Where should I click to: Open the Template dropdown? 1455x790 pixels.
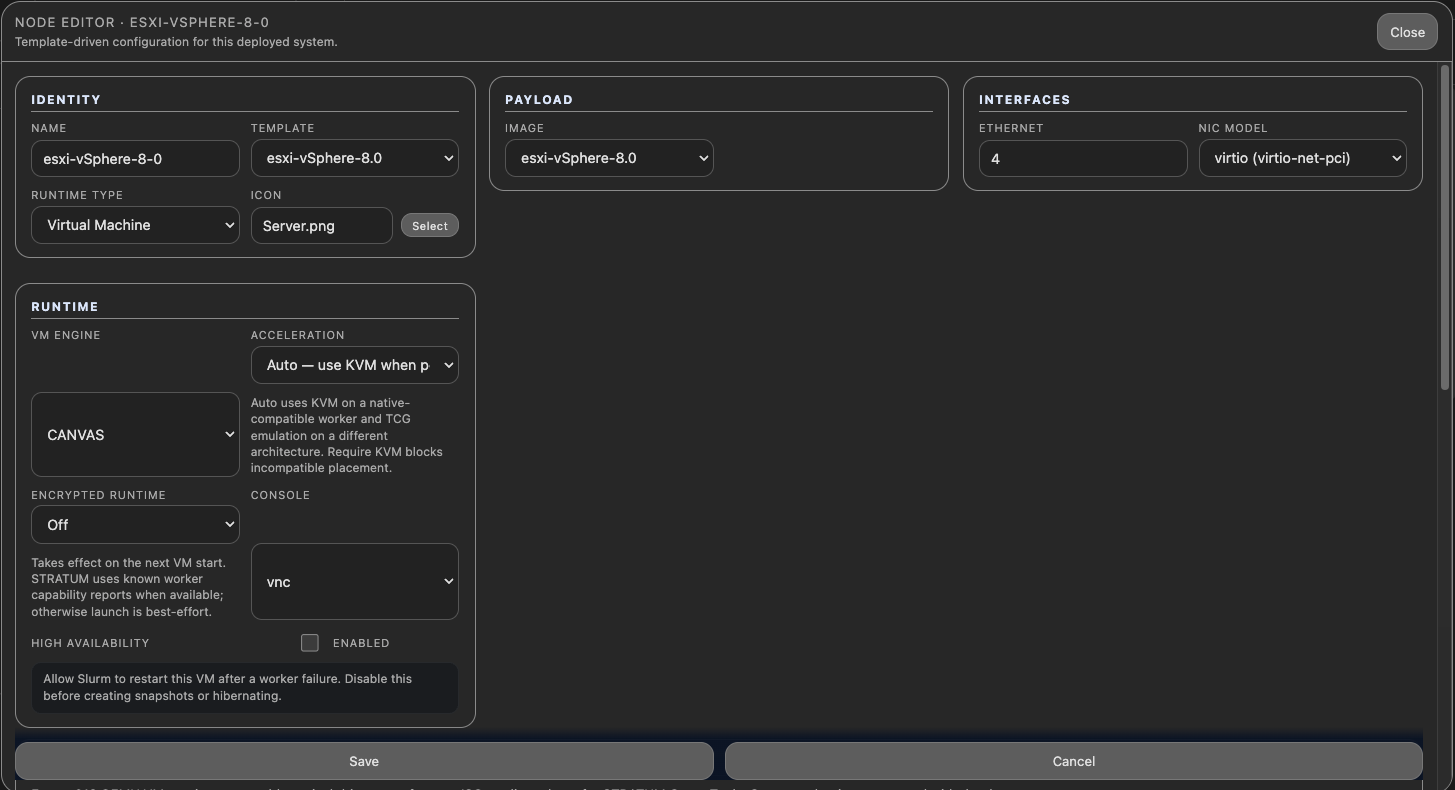355,158
